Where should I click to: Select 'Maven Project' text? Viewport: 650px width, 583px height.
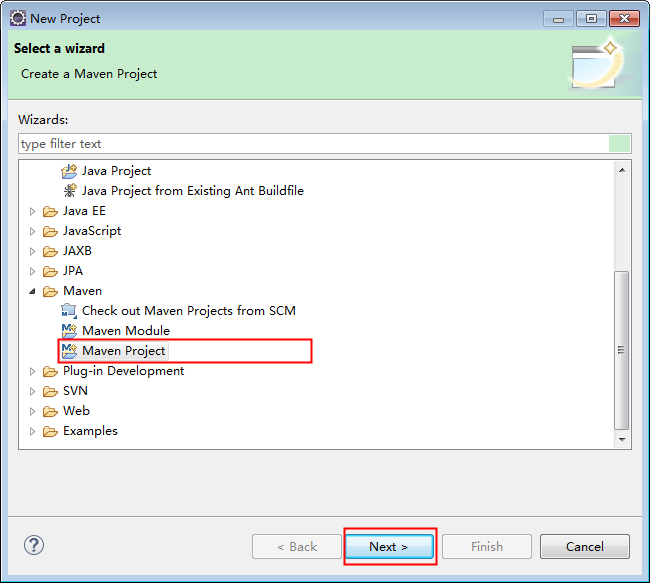(x=124, y=351)
